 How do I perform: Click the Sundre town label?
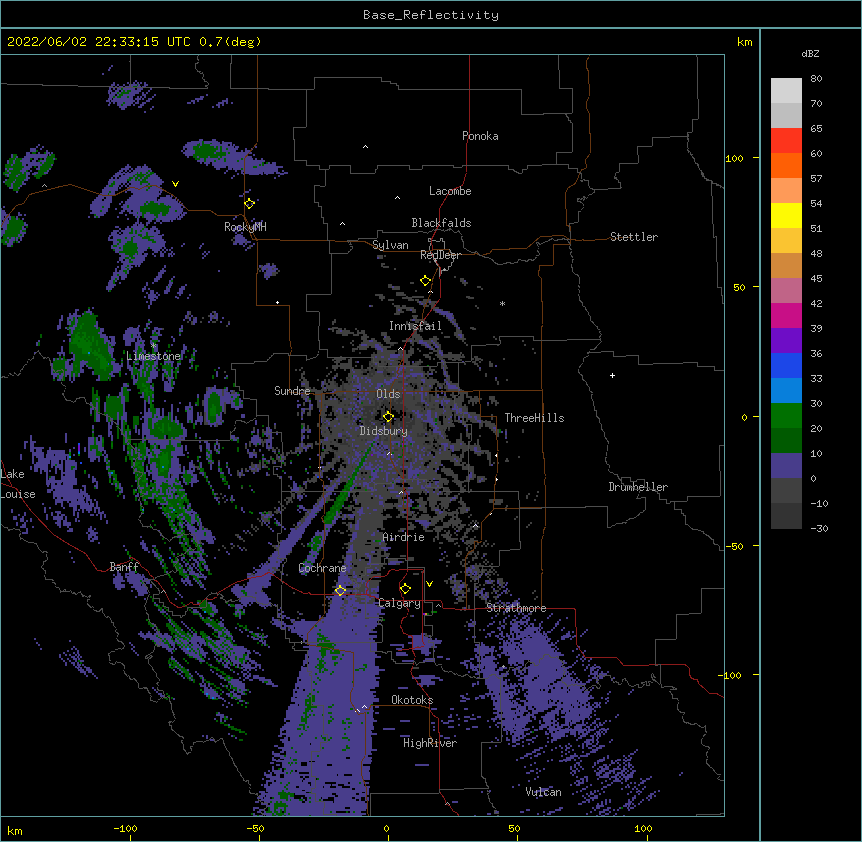click(x=292, y=391)
